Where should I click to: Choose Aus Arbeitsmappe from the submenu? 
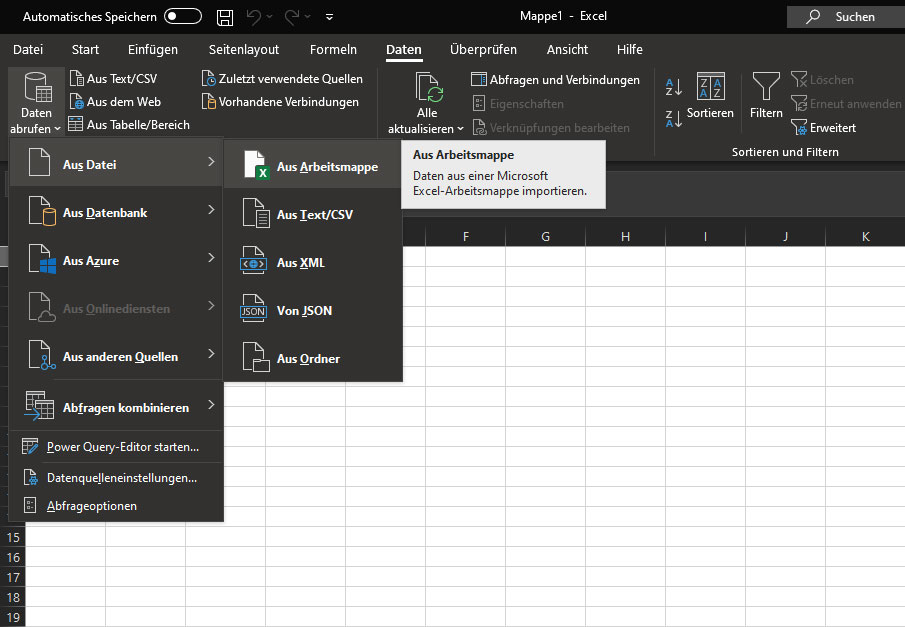312,165
